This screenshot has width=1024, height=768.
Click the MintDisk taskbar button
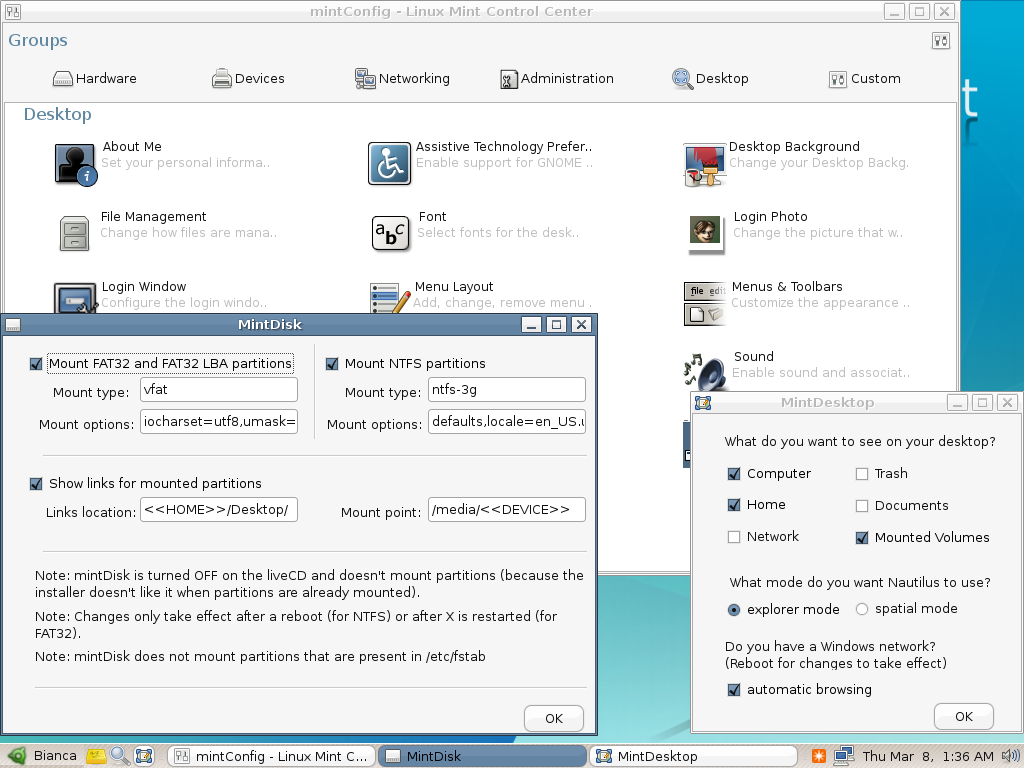tap(483, 756)
